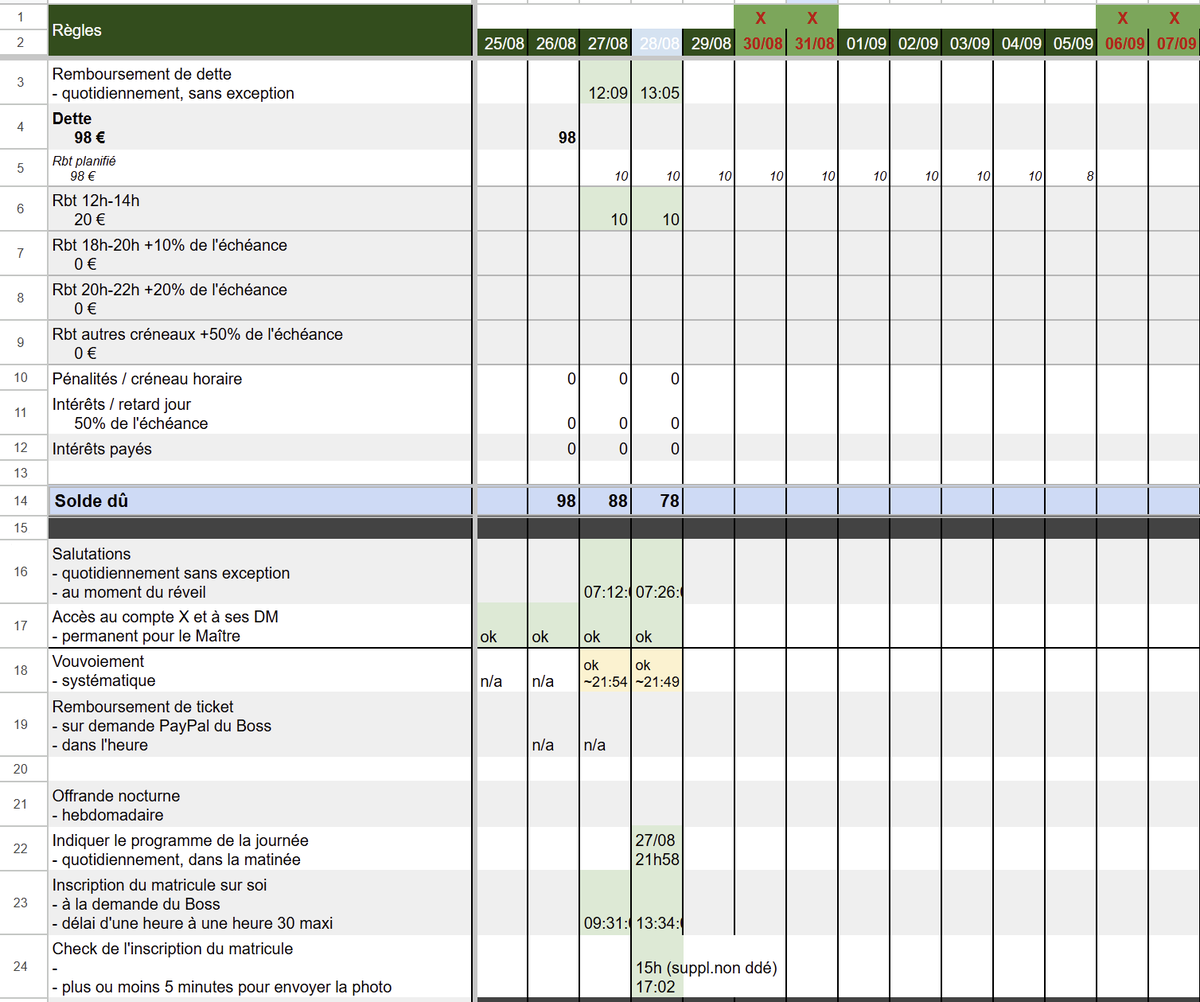Click the red X above 06/09
Screen dimensions: 1200x1002
coord(1123,18)
